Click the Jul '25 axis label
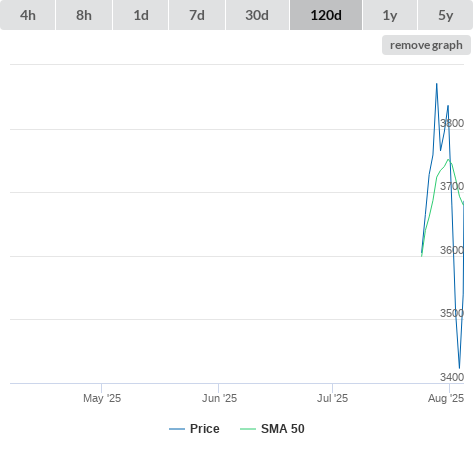This screenshot has width=474, height=455. [332, 398]
